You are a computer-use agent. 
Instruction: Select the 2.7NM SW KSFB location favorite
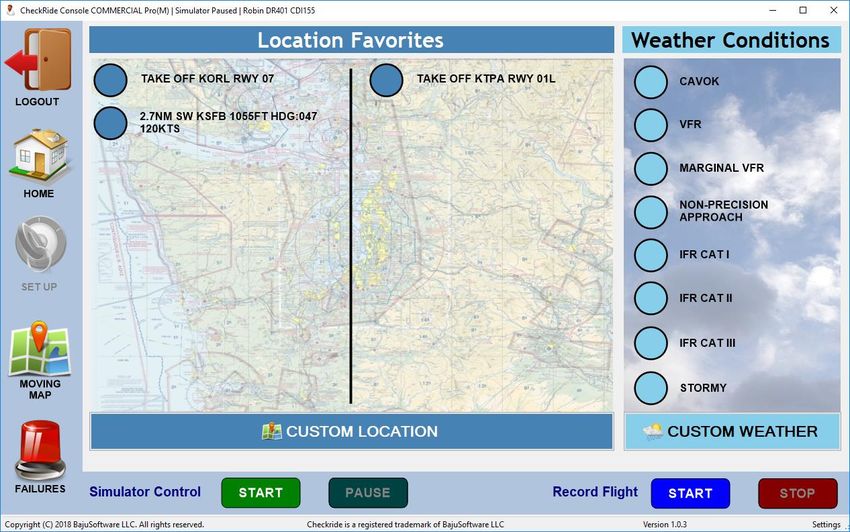point(111,123)
